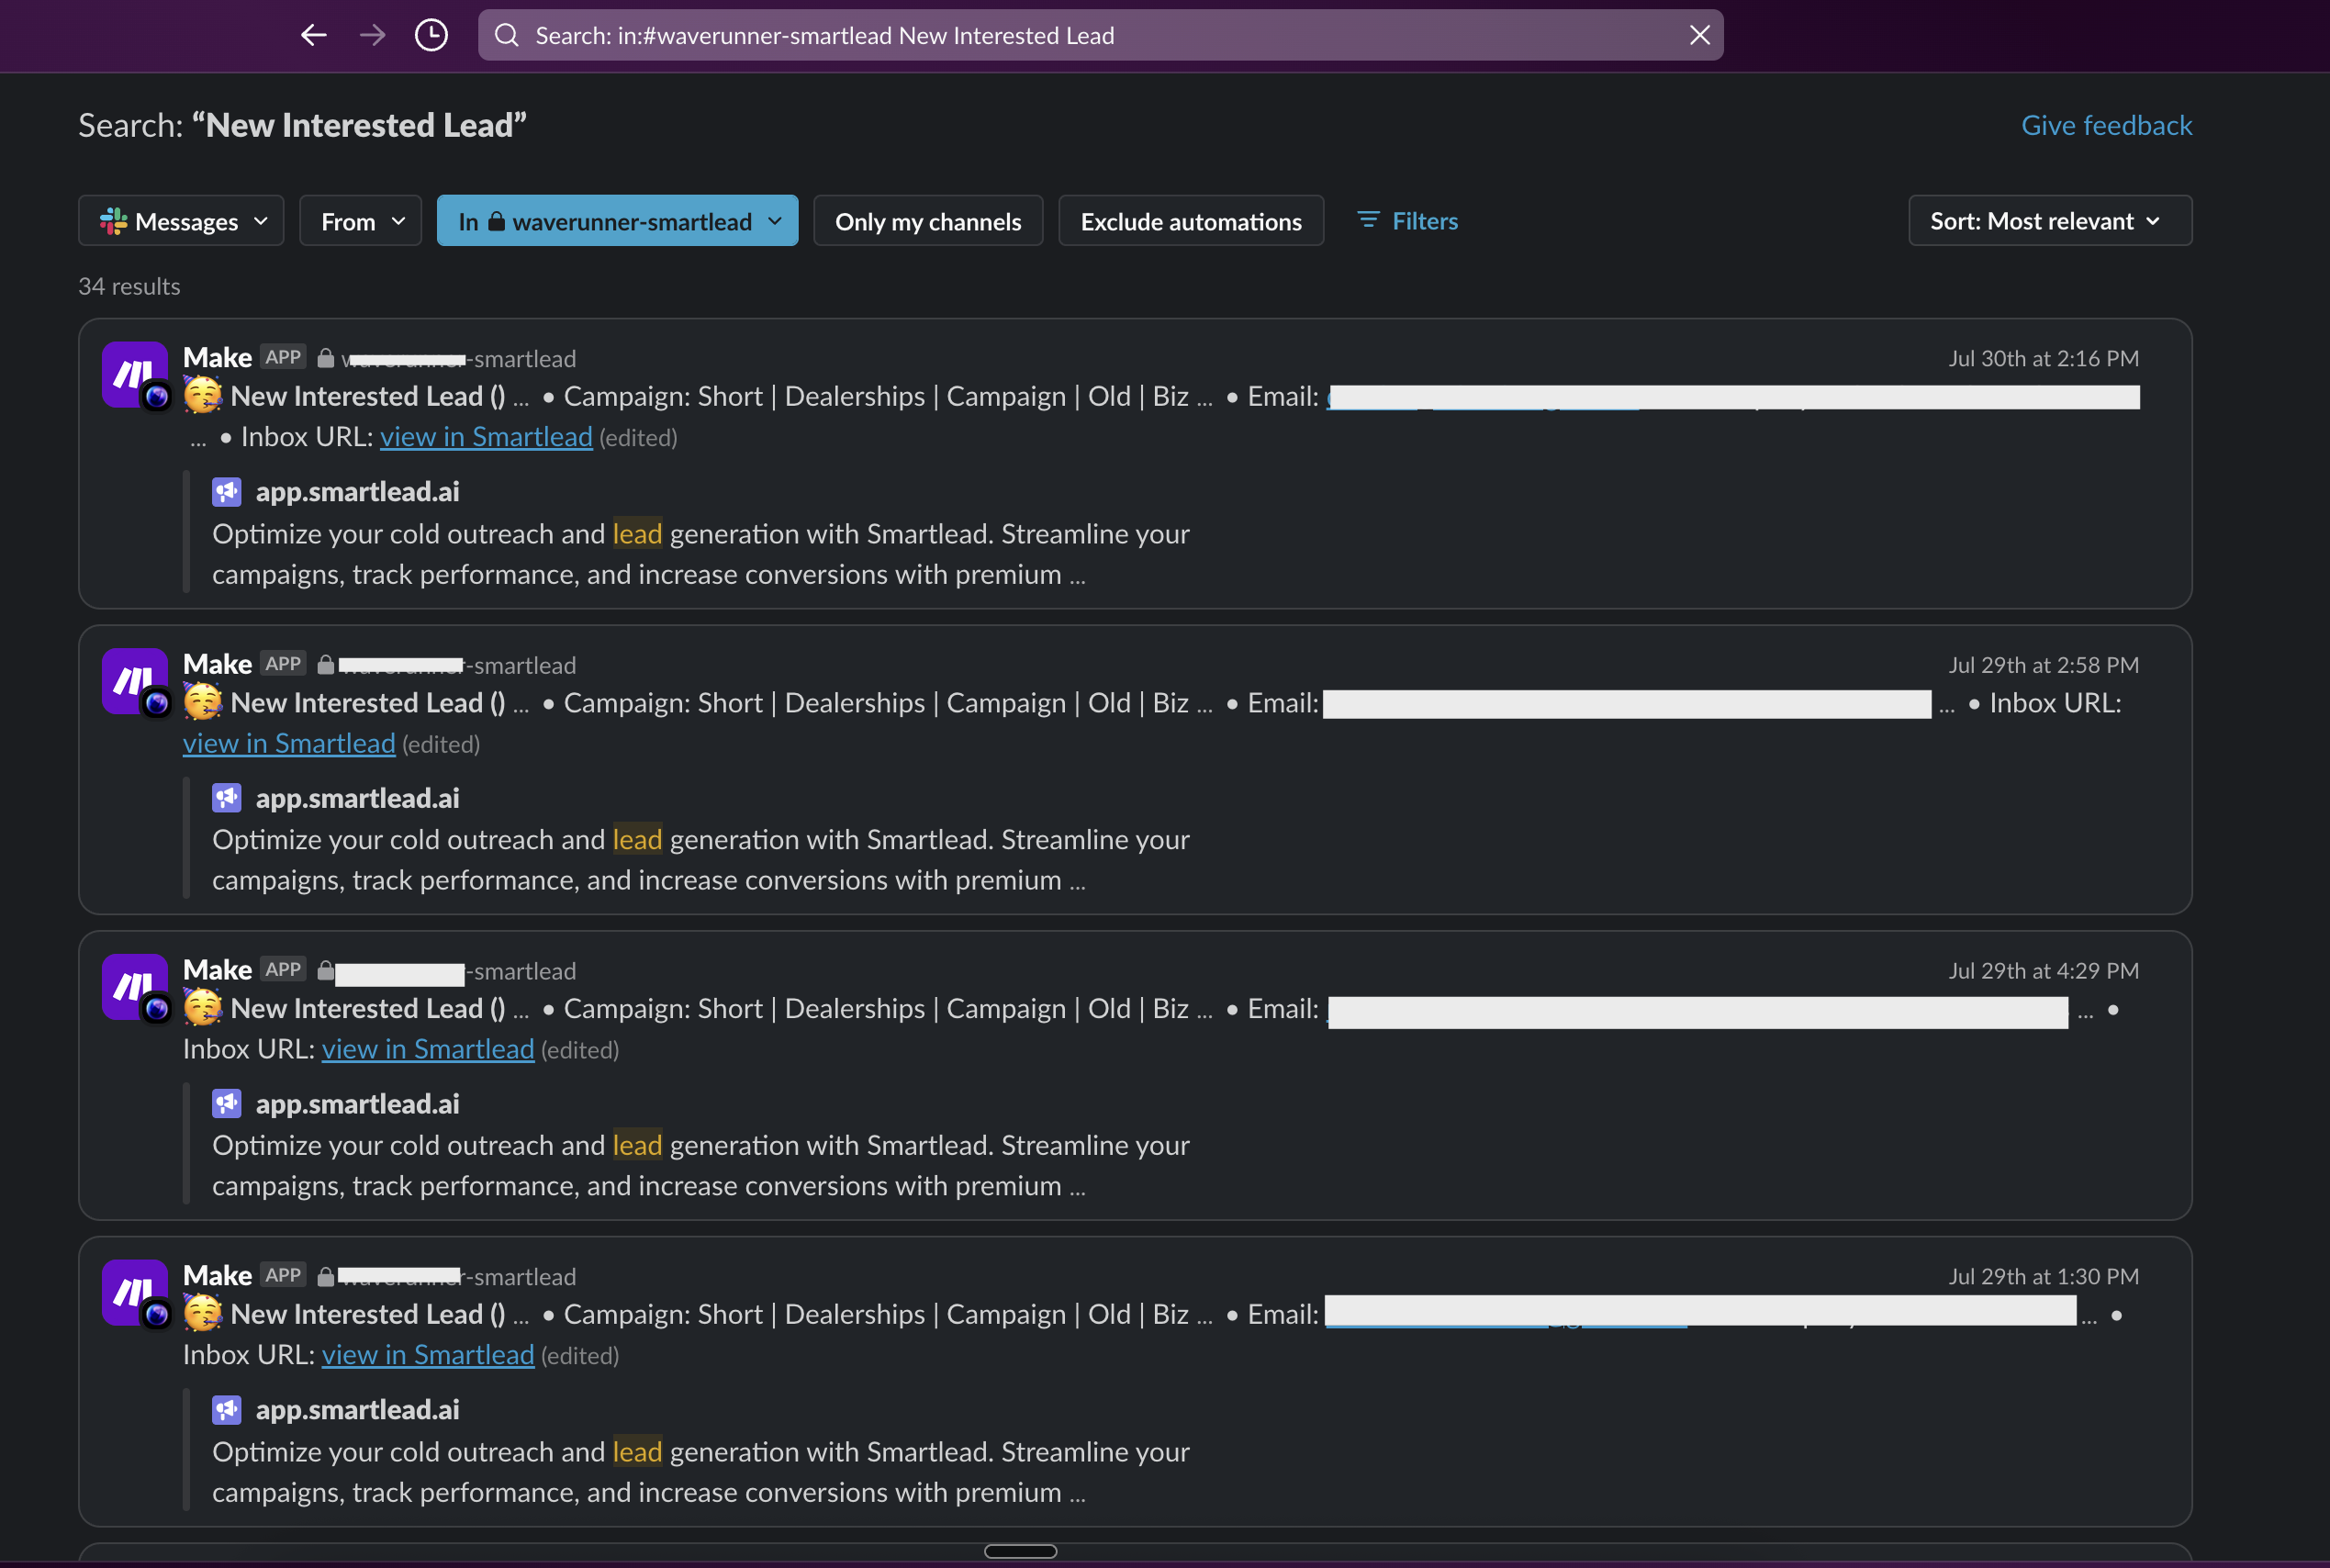The width and height of the screenshot is (2330, 1568).
Task: Toggle Only my channels filter
Action: pos(927,221)
